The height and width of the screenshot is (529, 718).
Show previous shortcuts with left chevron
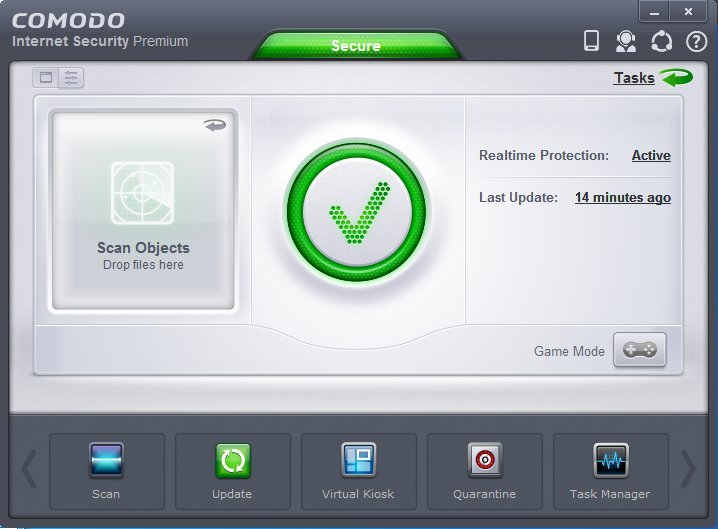[x=29, y=469]
